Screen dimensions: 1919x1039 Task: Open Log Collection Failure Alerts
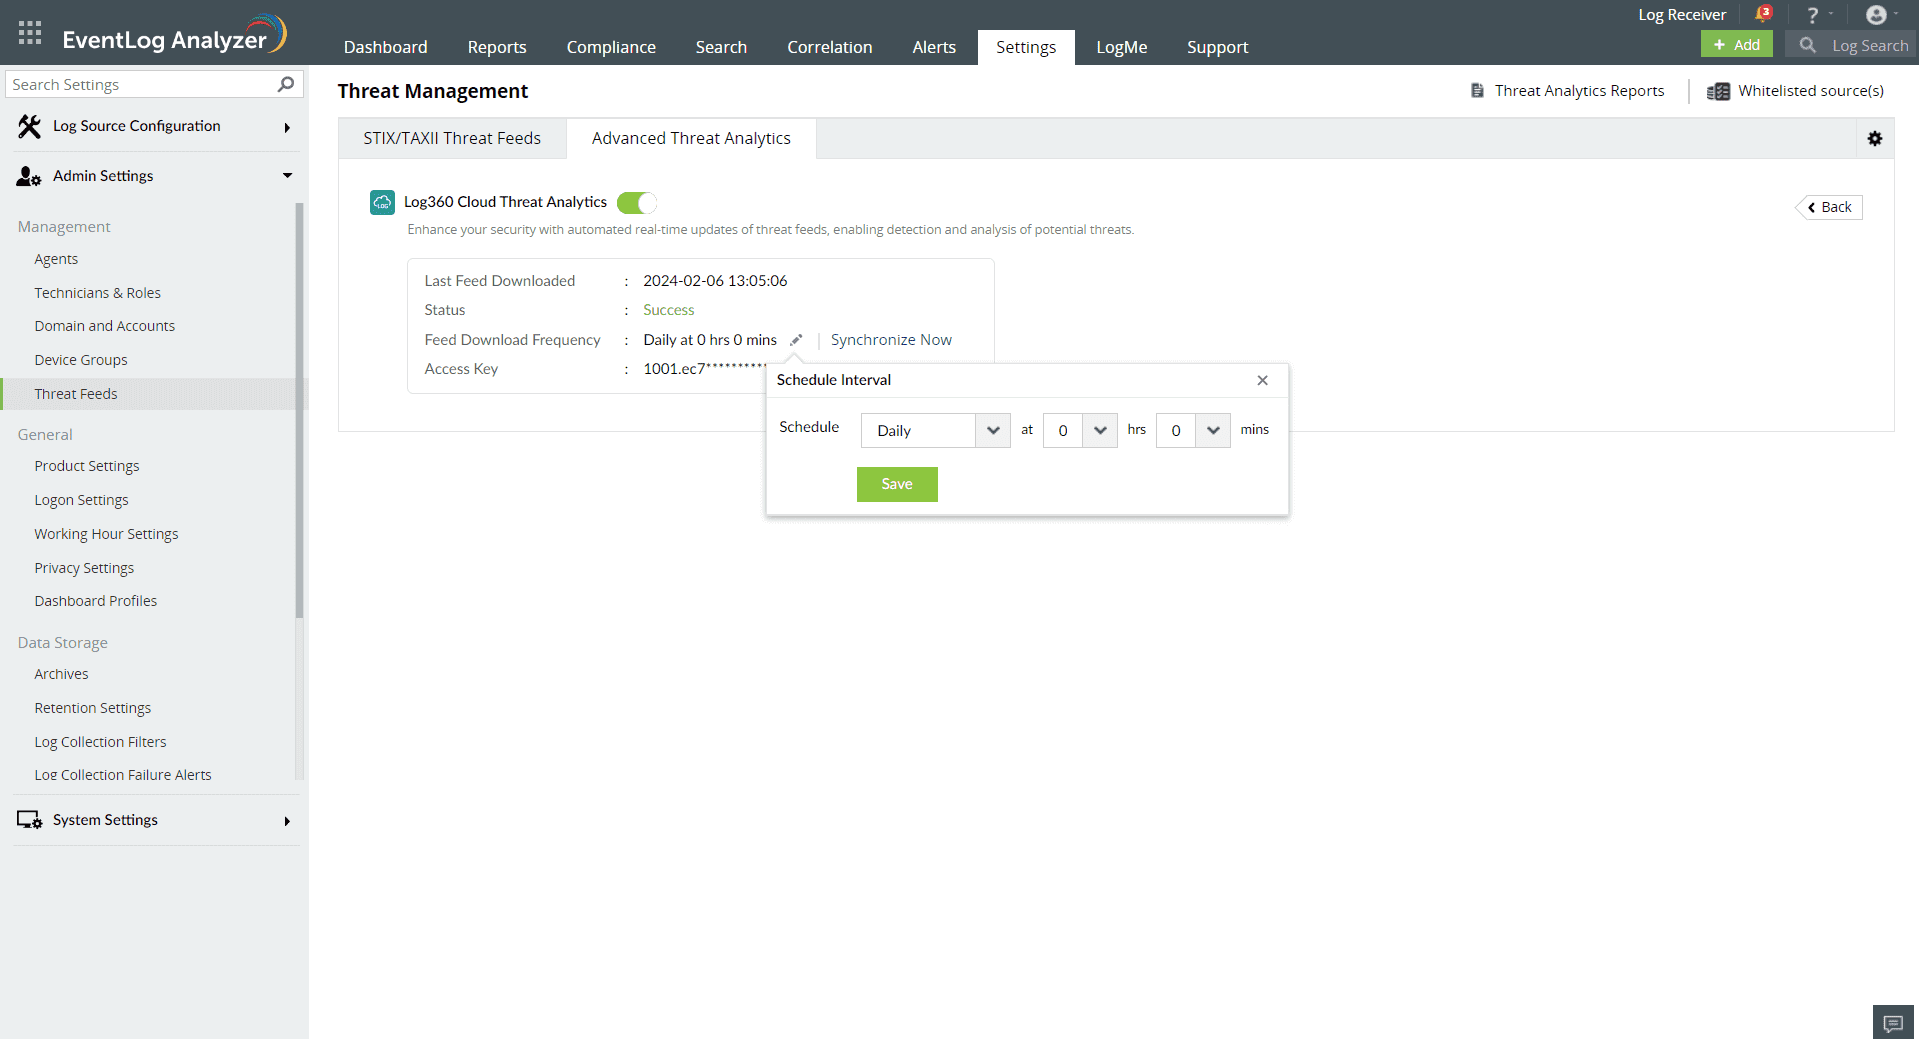(x=123, y=775)
